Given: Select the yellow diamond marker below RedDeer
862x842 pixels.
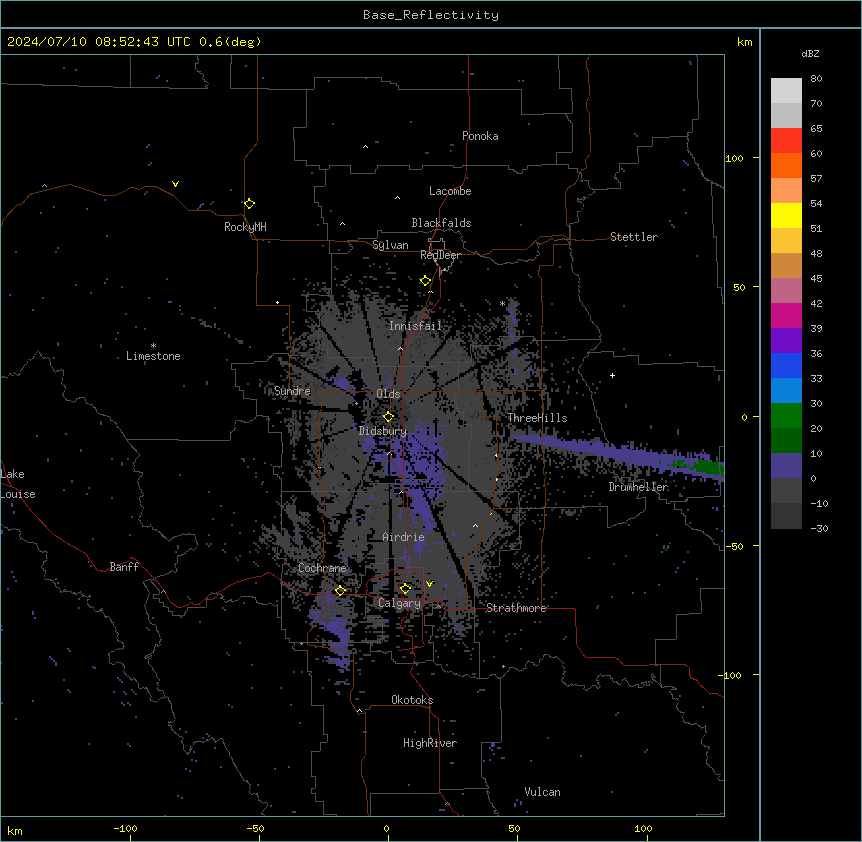Looking at the screenshot, I should [x=425, y=281].
